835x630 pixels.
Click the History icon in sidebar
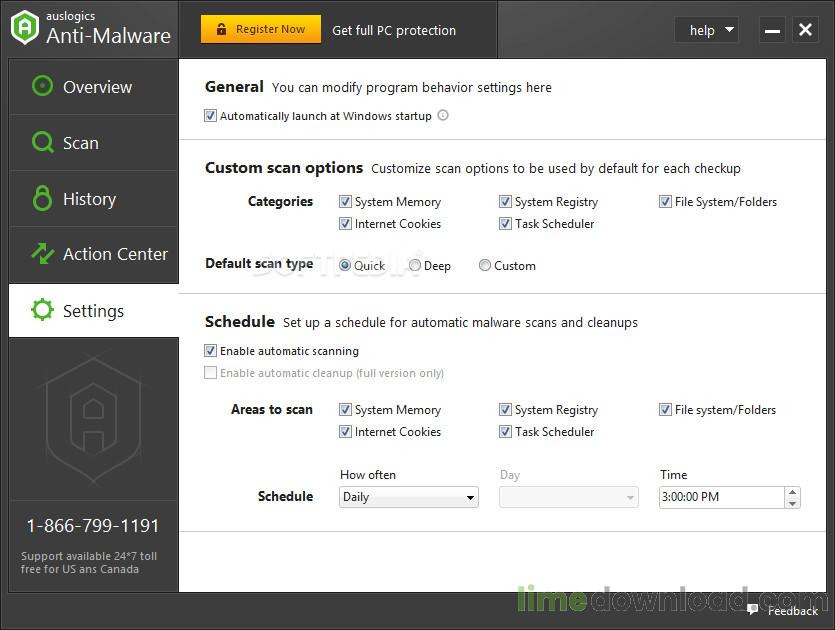pos(42,198)
